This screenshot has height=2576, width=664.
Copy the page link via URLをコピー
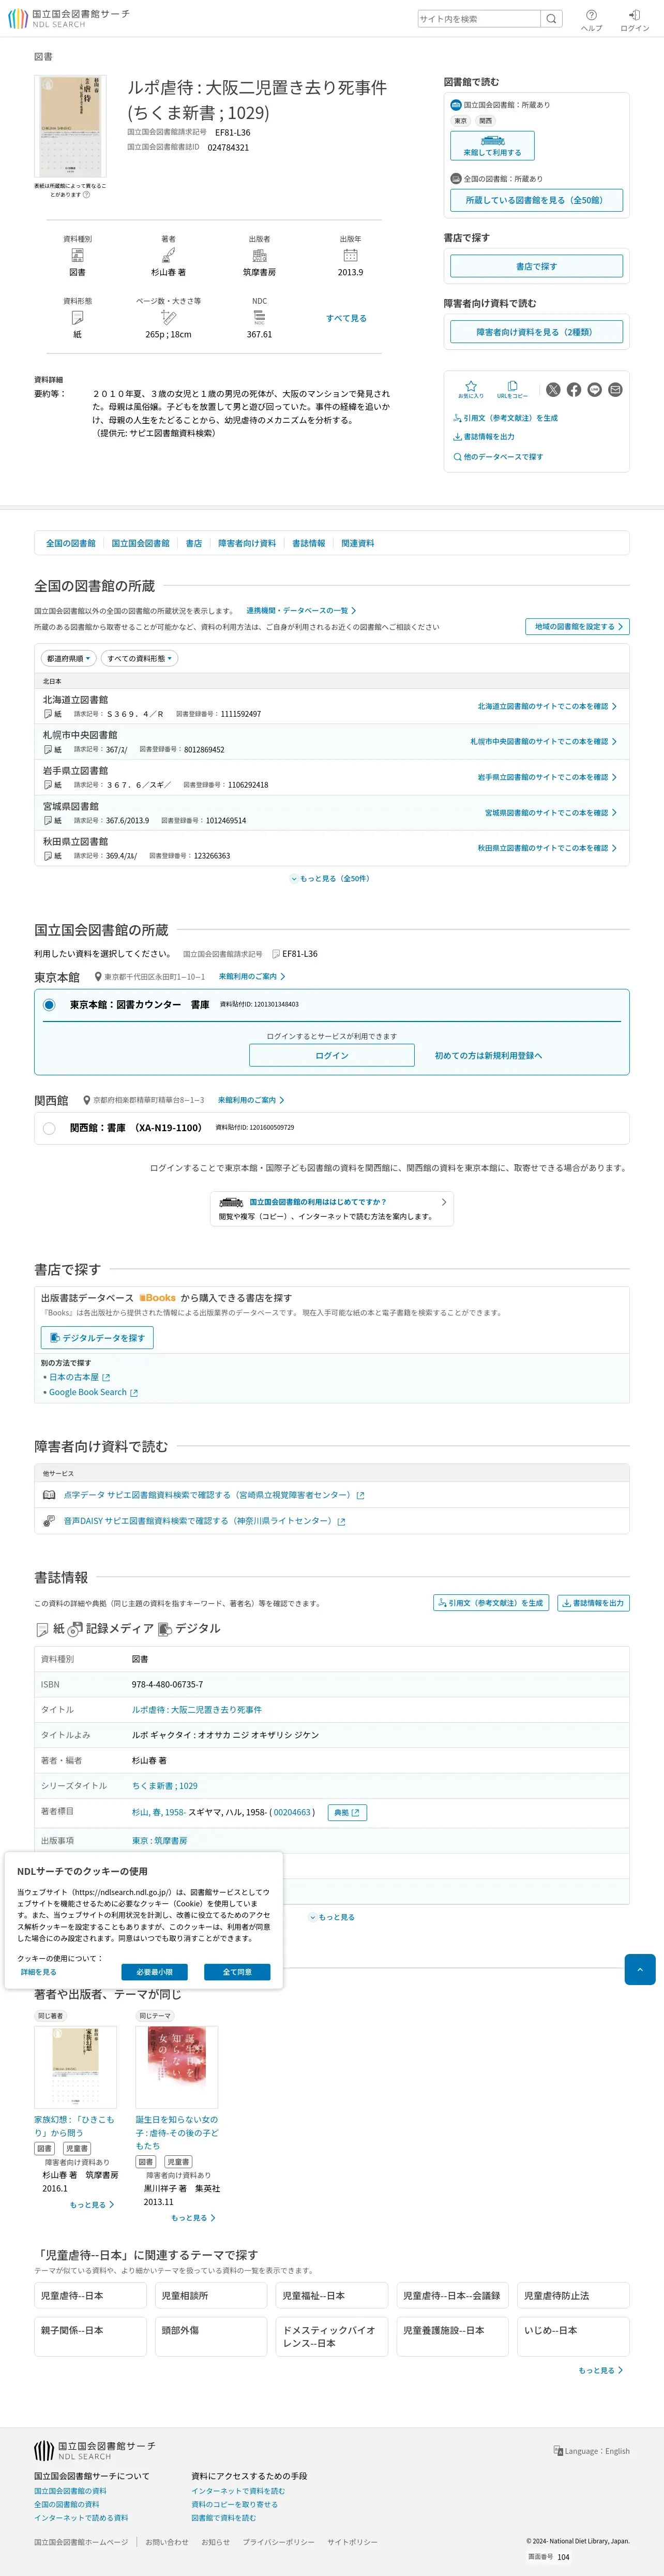click(512, 389)
